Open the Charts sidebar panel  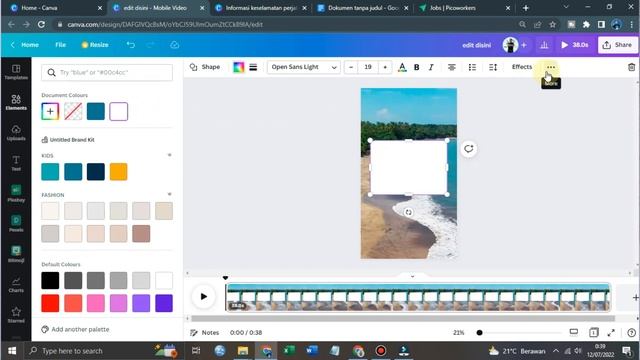(x=16, y=284)
